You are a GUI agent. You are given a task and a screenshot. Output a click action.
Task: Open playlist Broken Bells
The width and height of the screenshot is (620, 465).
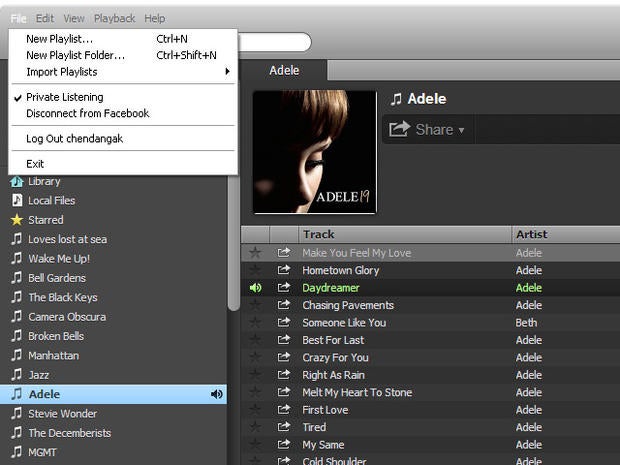[x=56, y=336]
